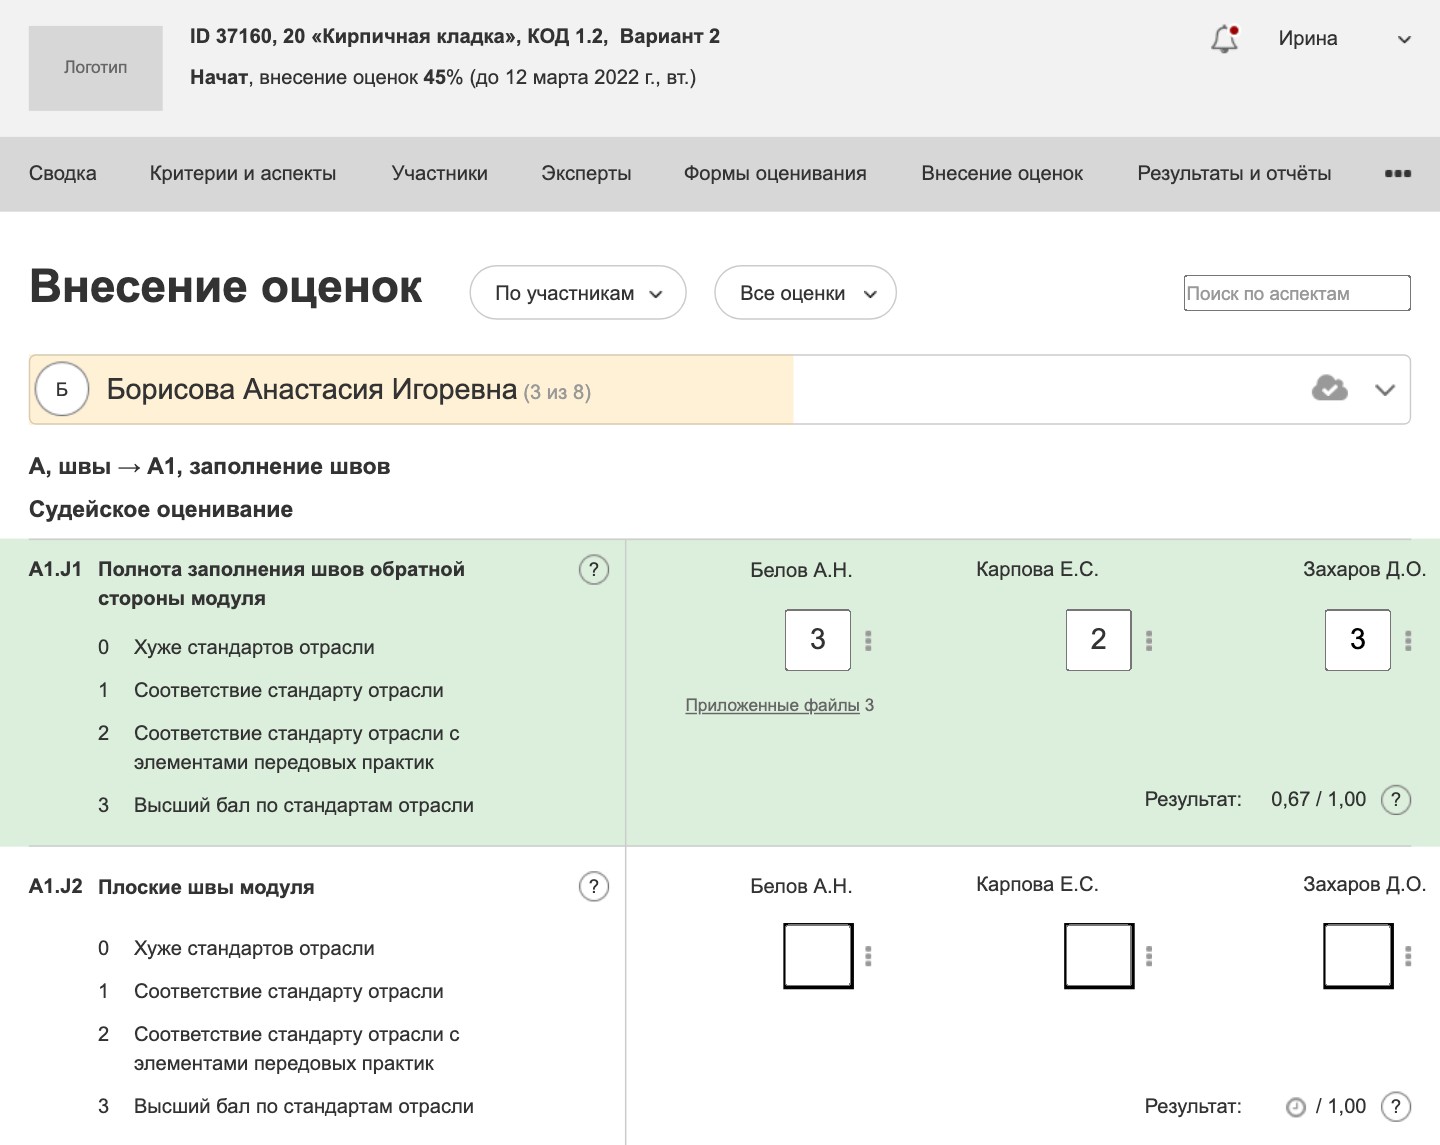Open options menu for Белов's A1.J1 score

click(868, 640)
